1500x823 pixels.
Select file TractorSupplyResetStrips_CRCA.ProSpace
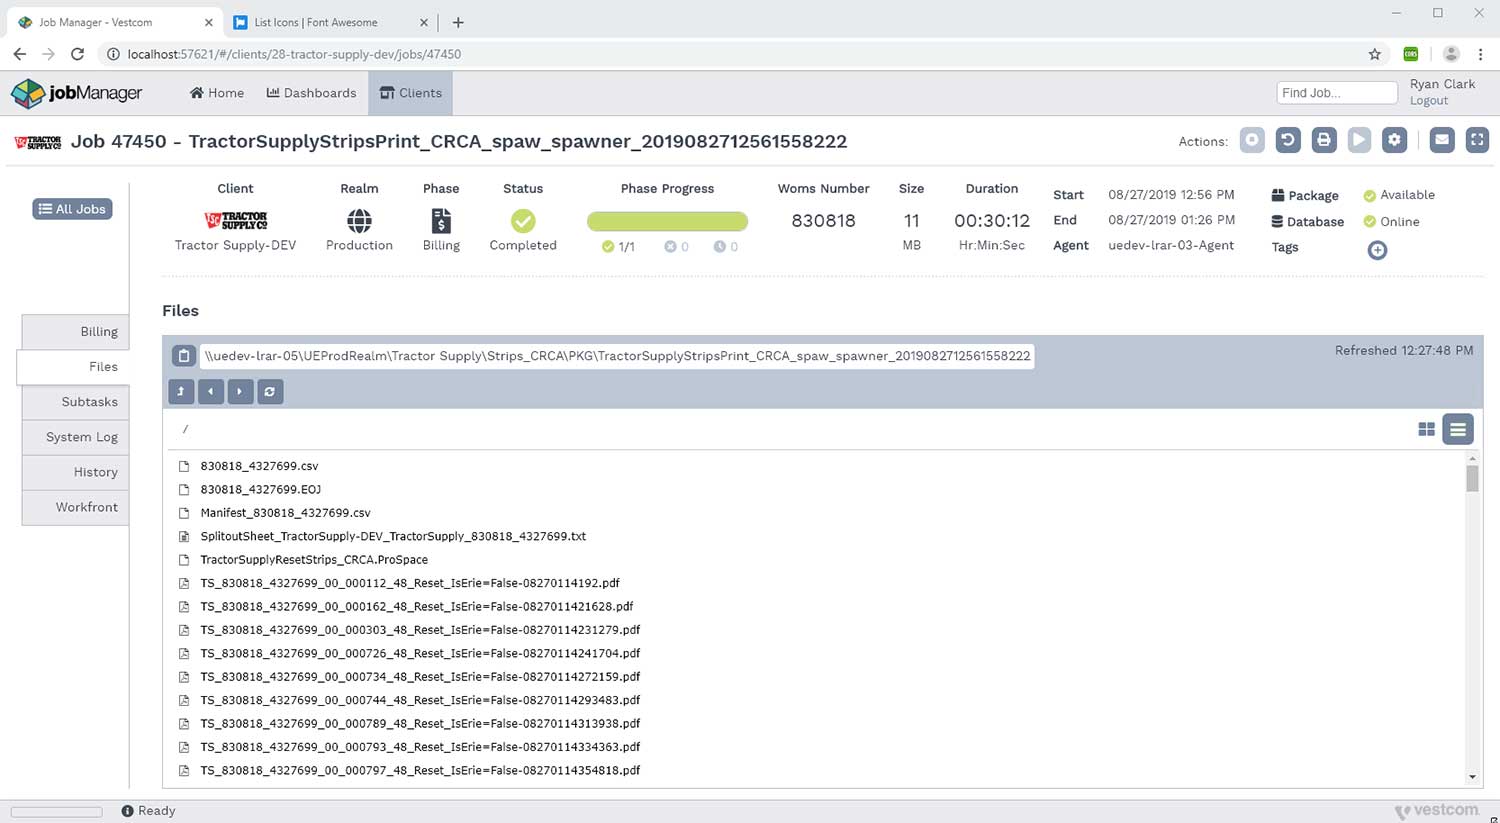click(x=314, y=560)
